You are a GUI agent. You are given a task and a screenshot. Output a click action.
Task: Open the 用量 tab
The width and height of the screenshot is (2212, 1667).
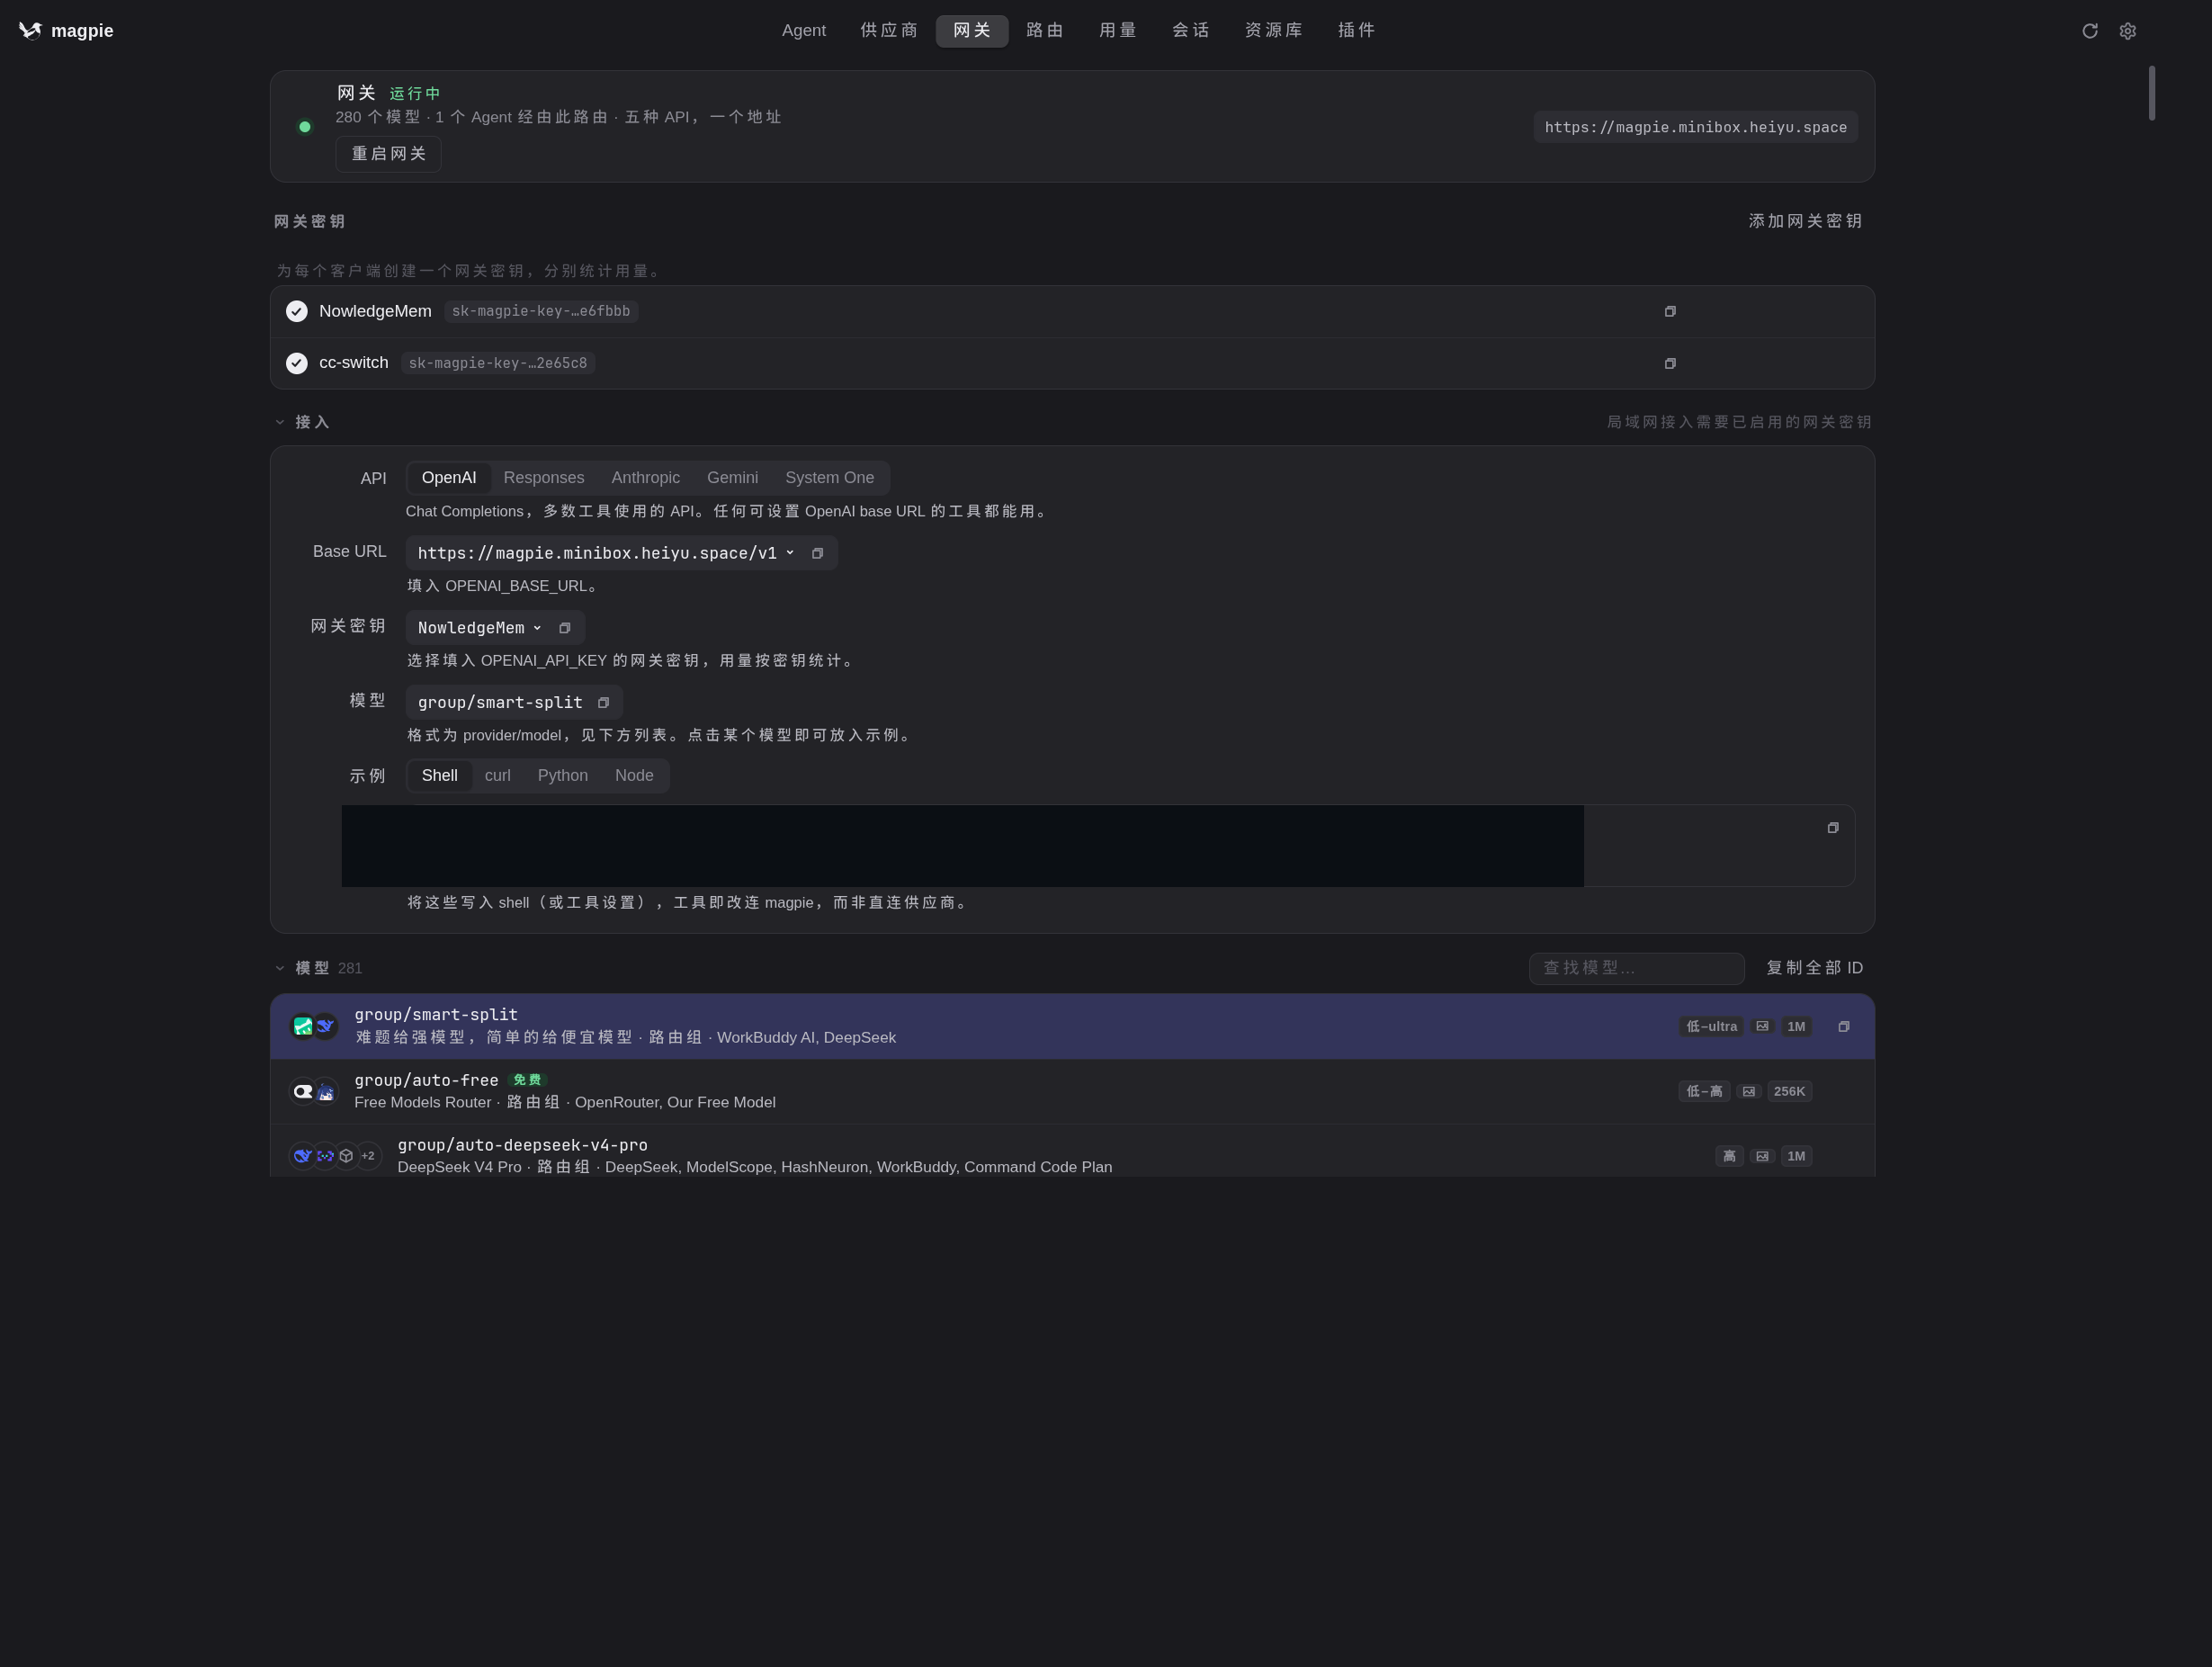click(x=1118, y=31)
